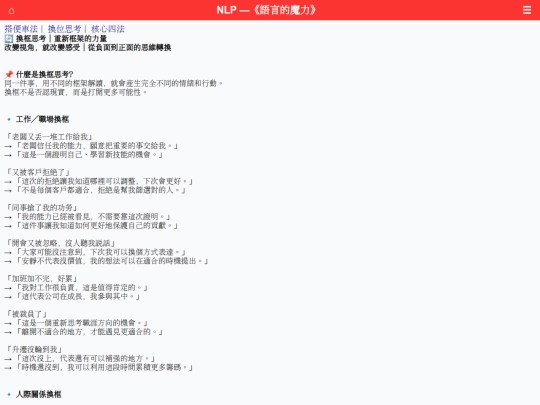Viewport: 540px width, 405px height.
Task: Click the line 「被裁員了」
Action: click(27, 314)
